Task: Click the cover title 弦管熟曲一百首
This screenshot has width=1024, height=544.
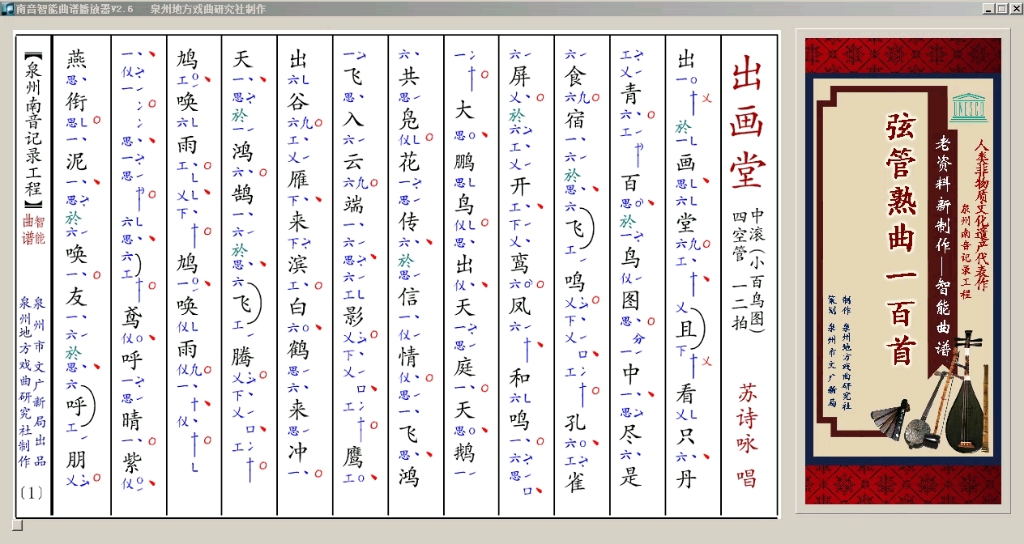Action: pos(901,238)
